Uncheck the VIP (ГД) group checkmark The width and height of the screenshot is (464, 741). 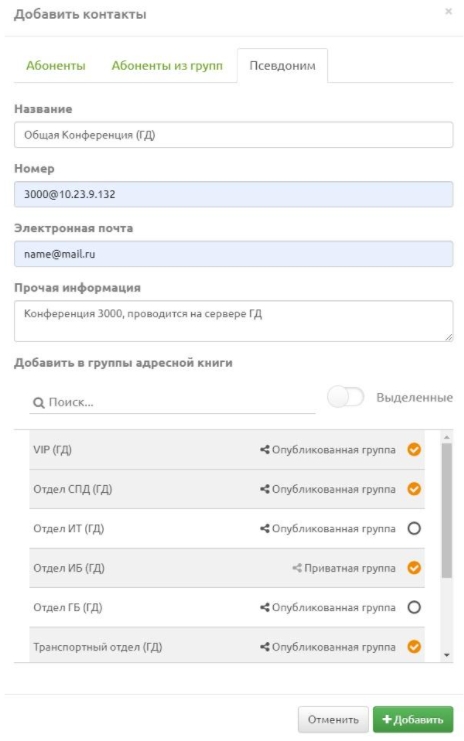tap(414, 449)
